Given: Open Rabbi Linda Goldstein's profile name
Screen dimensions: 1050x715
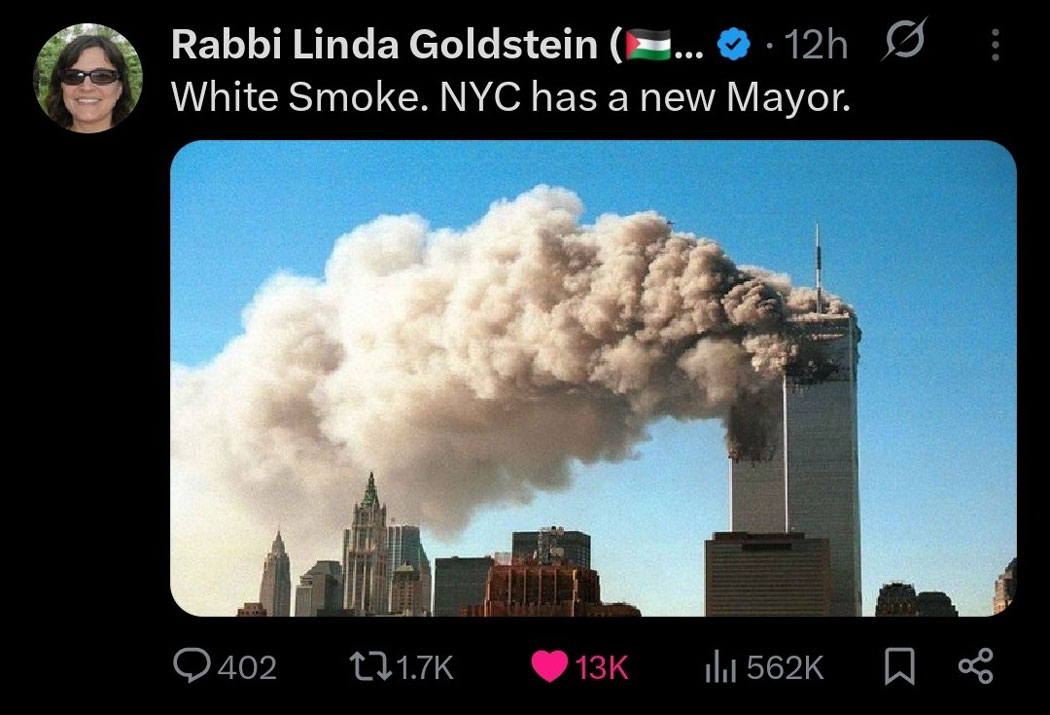Looking at the screenshot, I should (x=383, y=45).
